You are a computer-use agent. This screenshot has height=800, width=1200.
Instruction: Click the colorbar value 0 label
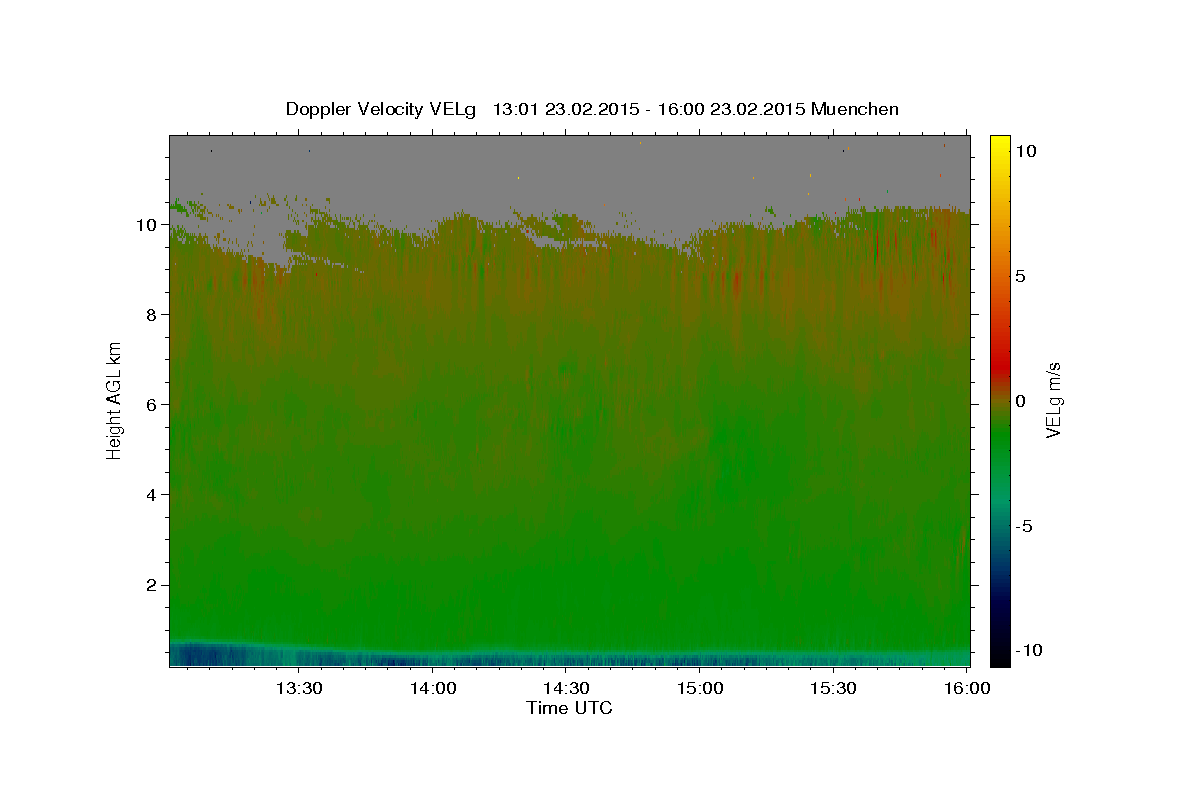coord(1021,401)
